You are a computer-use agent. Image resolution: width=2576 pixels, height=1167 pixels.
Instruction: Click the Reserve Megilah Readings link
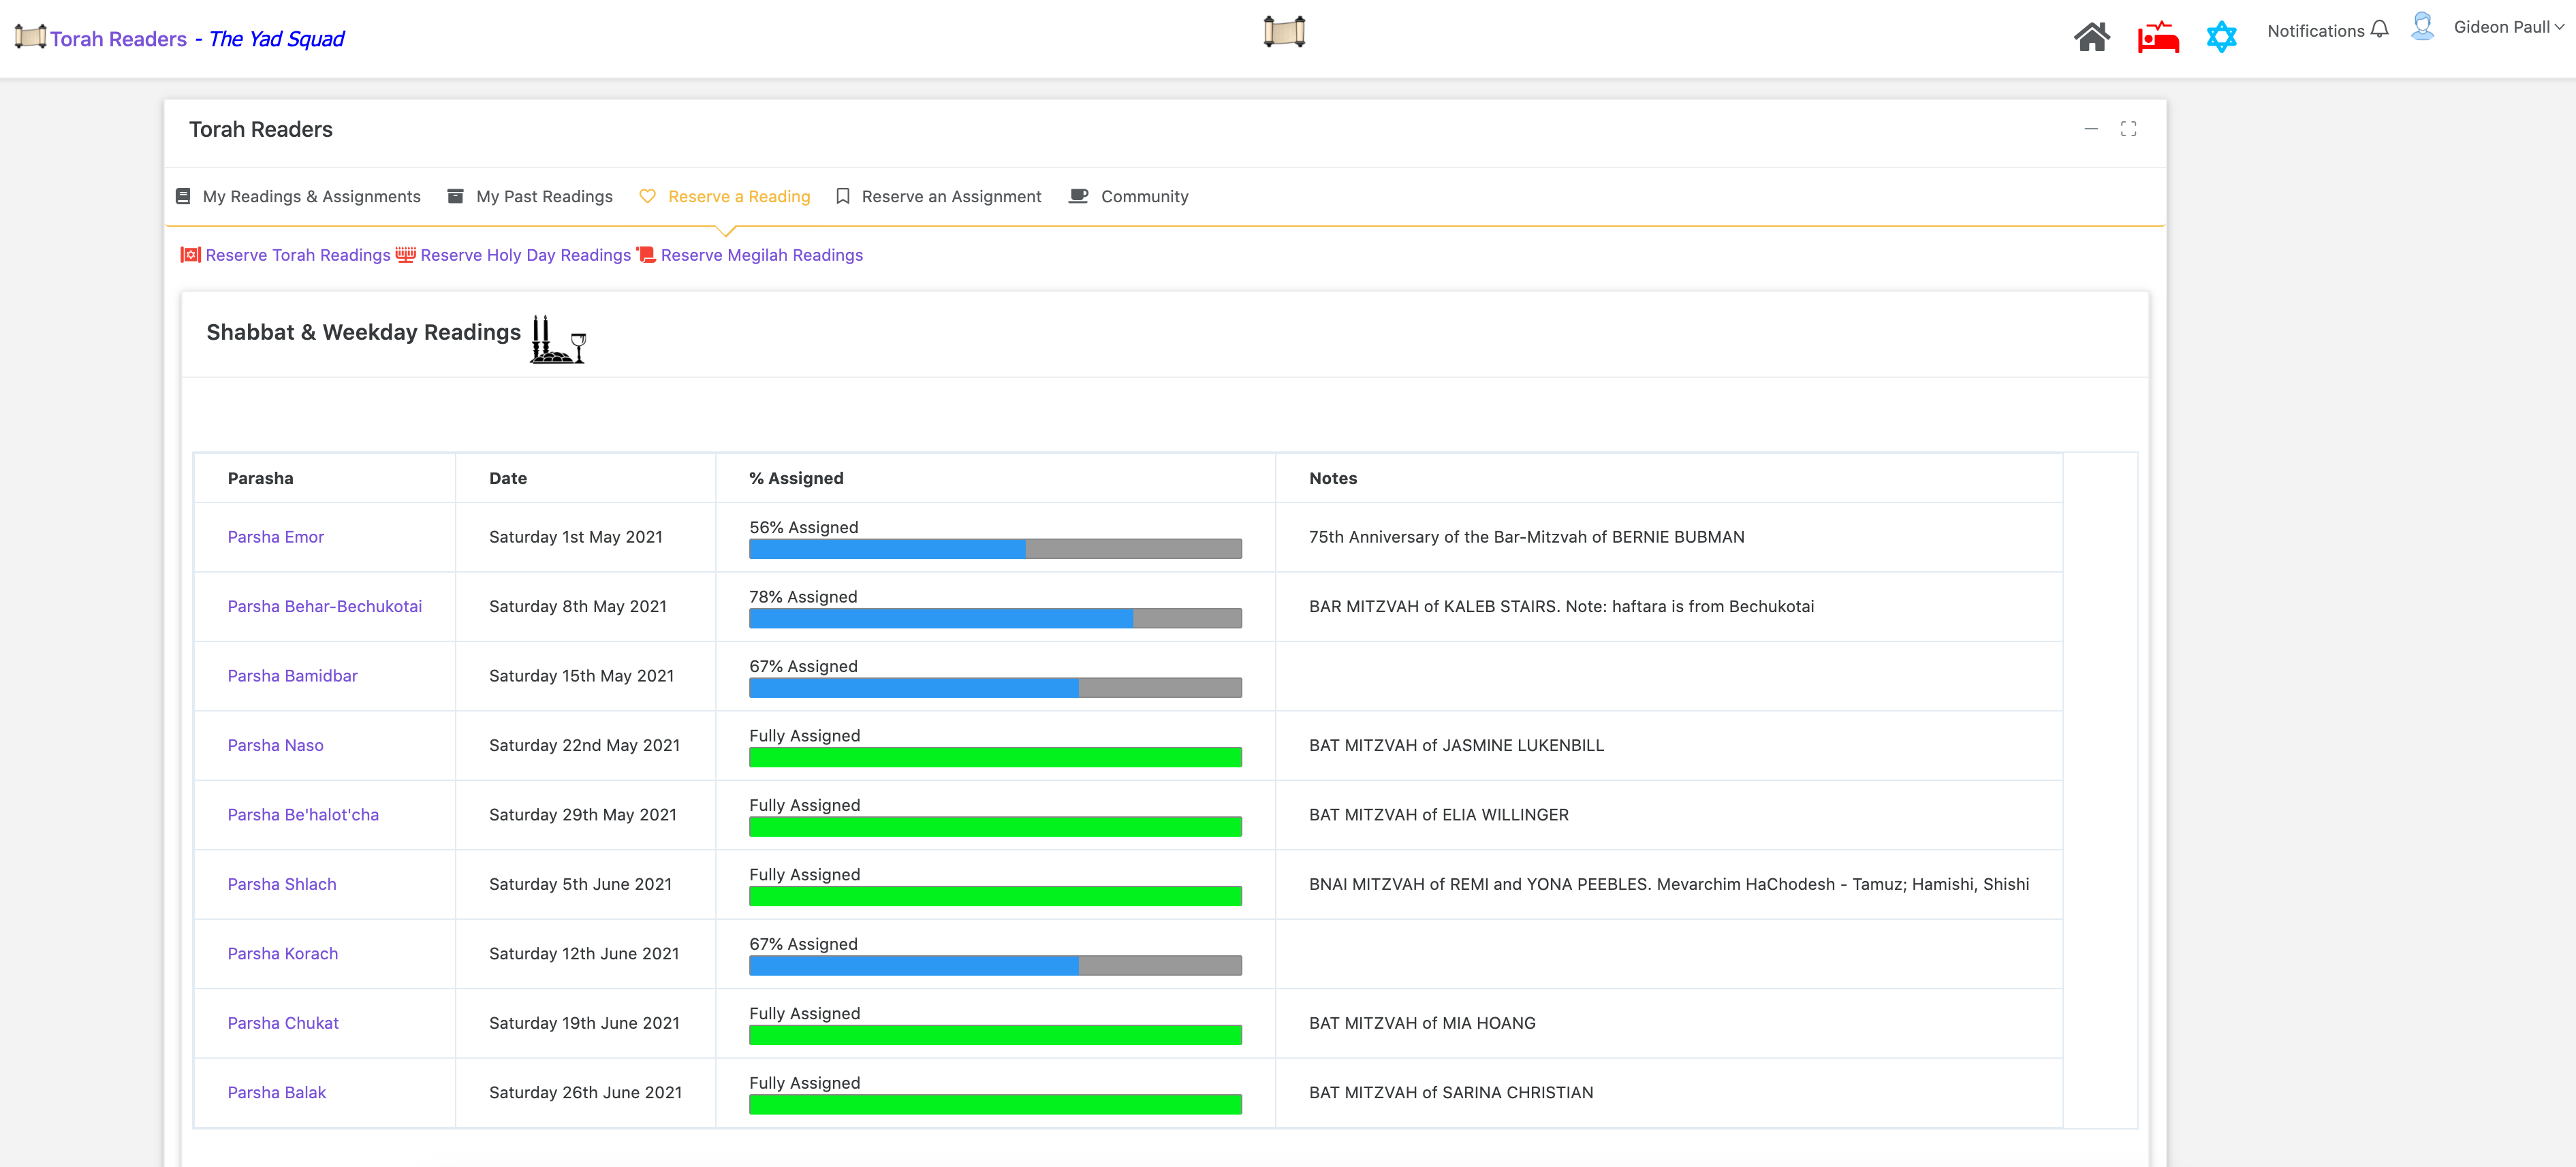click(761, 255)
